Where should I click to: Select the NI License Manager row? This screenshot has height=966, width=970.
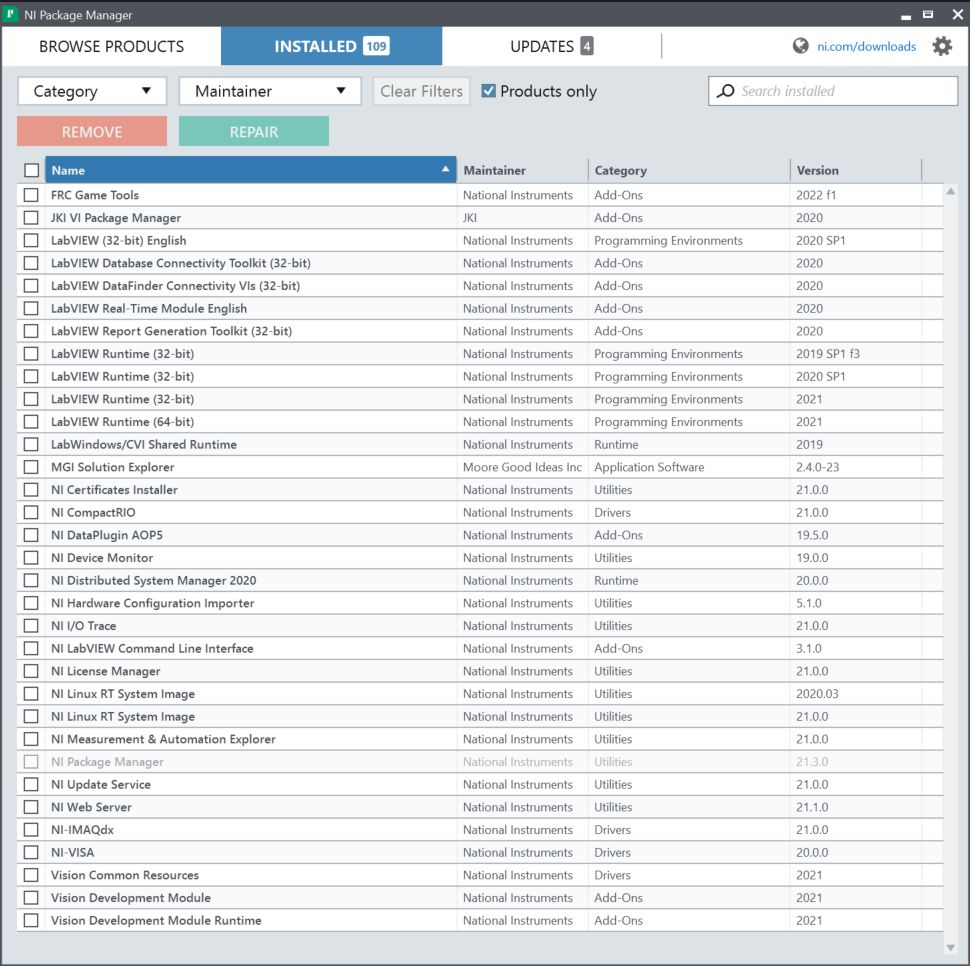[x=480, y=672]
